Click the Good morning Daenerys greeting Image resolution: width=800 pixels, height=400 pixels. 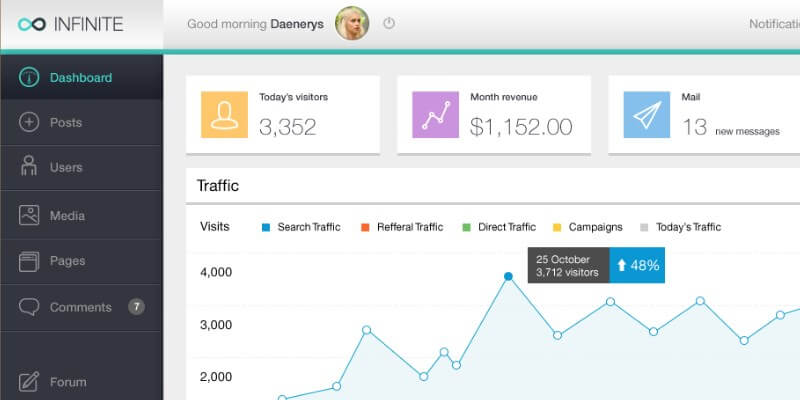click(255, 24)
